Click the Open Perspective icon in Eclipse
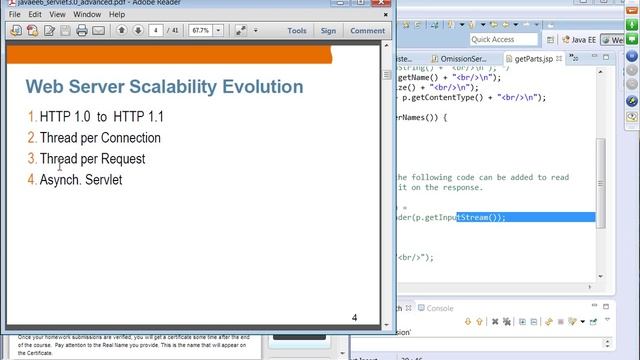The image size is (640, 360). click(x=550, y=40)
